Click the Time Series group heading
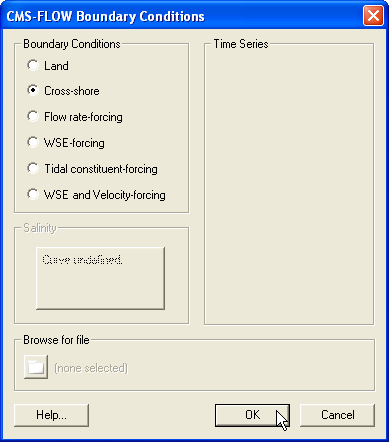This screenshot has height=442, width=389. pos(241,44)
